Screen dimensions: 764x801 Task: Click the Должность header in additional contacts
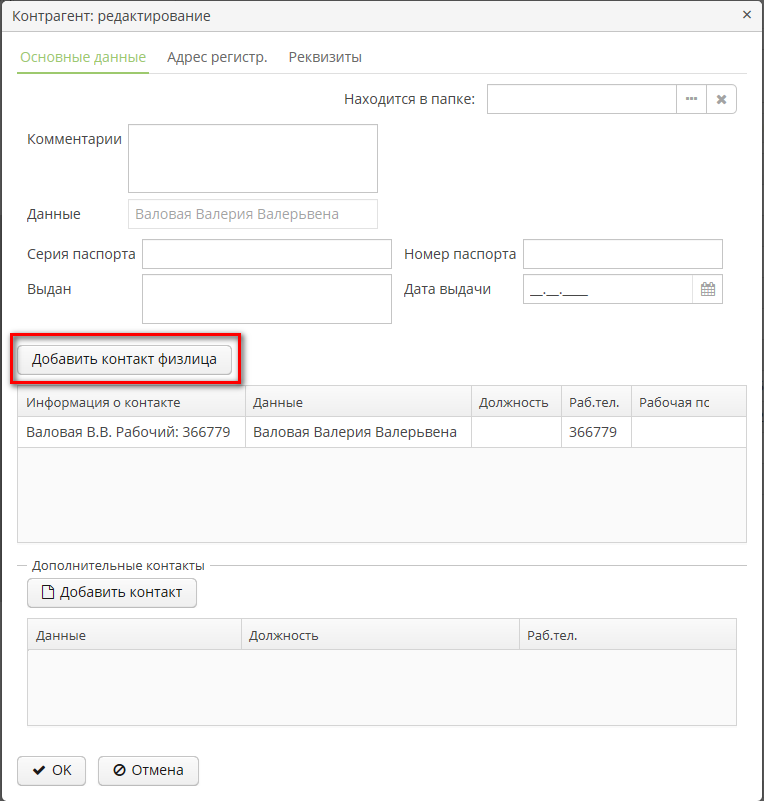378,635
